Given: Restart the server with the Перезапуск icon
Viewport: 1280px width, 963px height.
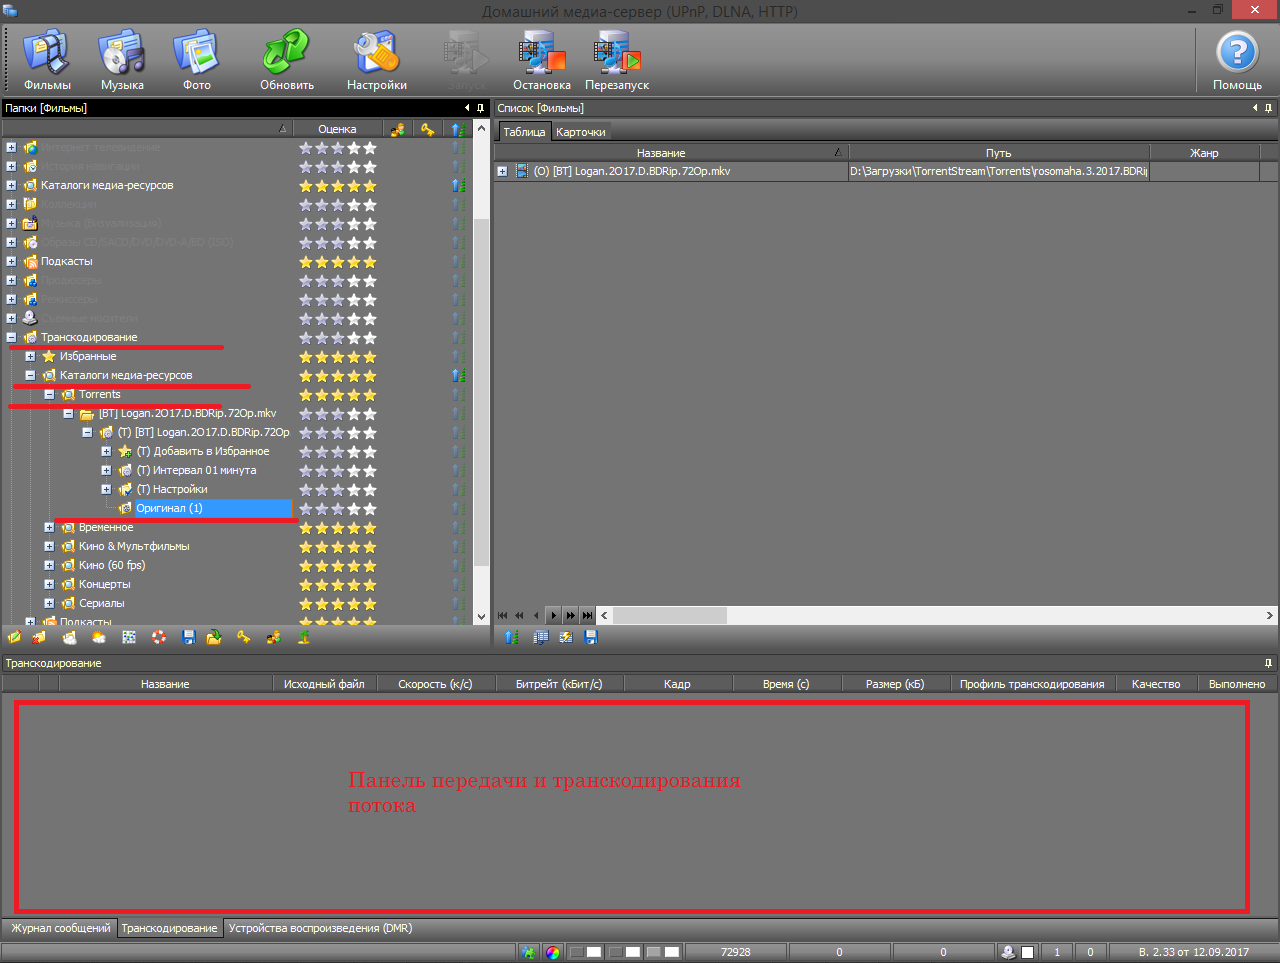Looking at the screenshot, I should tap(616, 58).
